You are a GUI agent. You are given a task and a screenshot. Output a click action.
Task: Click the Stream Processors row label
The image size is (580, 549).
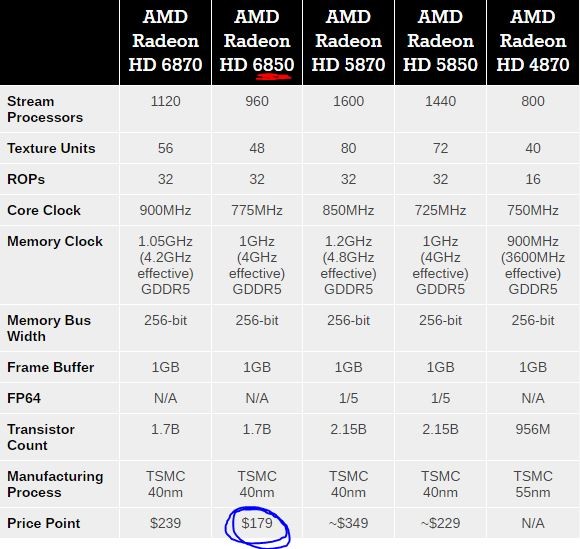pos(45,109)
